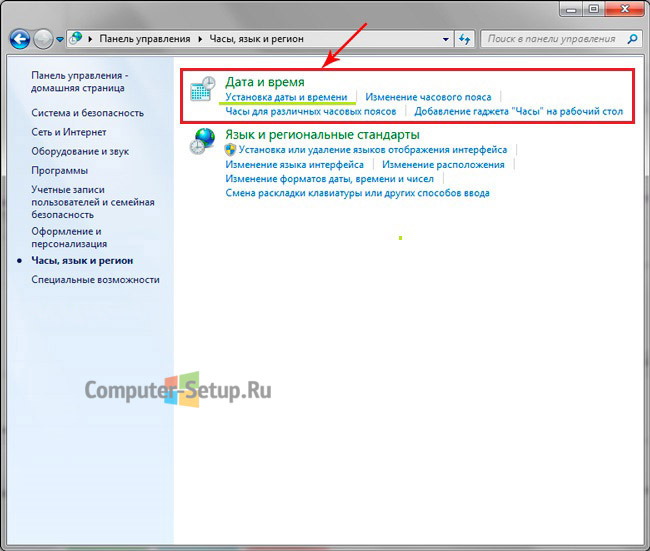Click the Дата и время calendar clock icon
This screenshot has width=650, height=551.
pyautogui.click(x=203, y=89)
